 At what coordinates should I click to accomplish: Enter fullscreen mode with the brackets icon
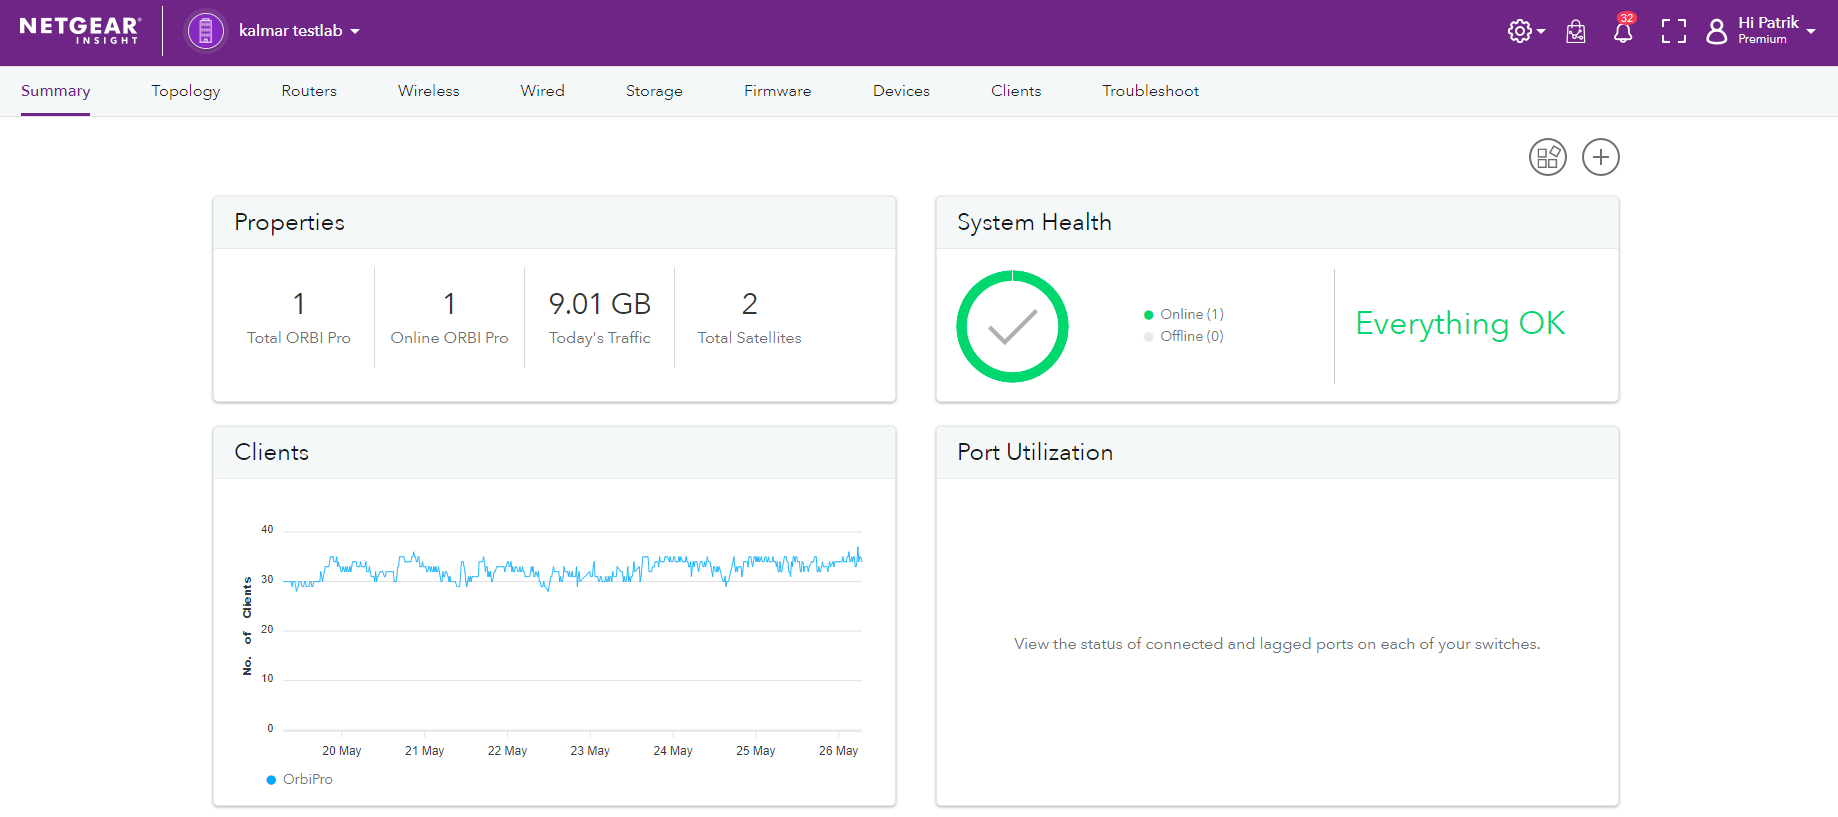[1673, 32]
